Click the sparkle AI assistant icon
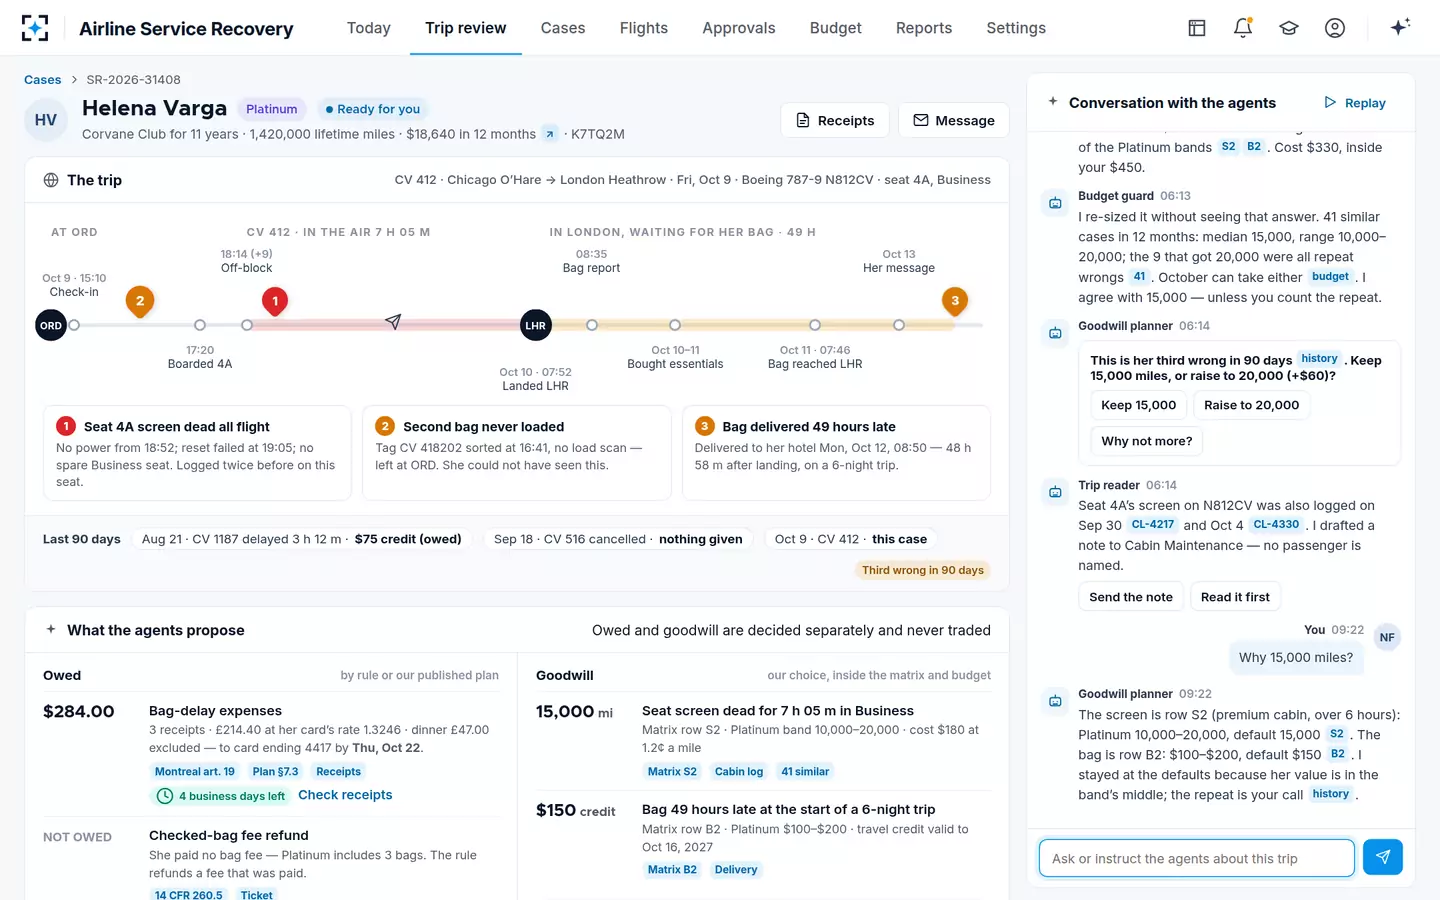This screenshot has width=1440, height=900. 1400,27
